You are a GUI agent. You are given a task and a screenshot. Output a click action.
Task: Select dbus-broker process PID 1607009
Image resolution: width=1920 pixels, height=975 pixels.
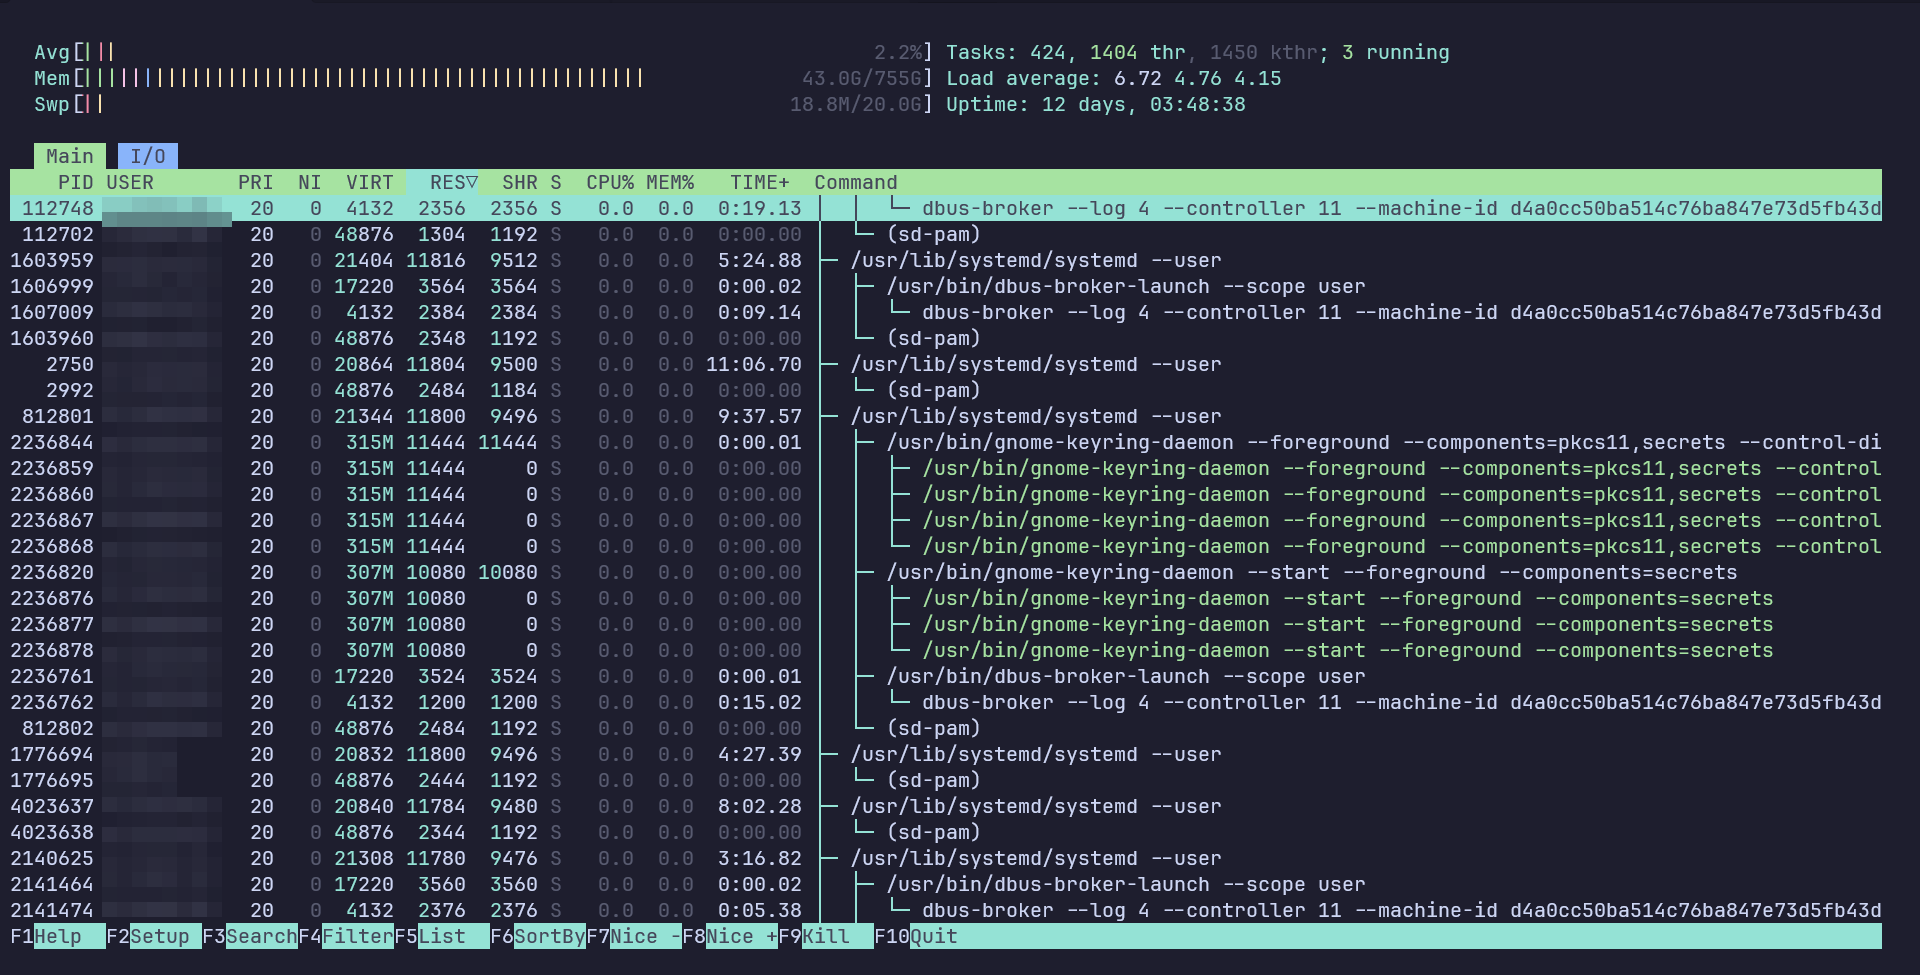[x=946, y=312]
